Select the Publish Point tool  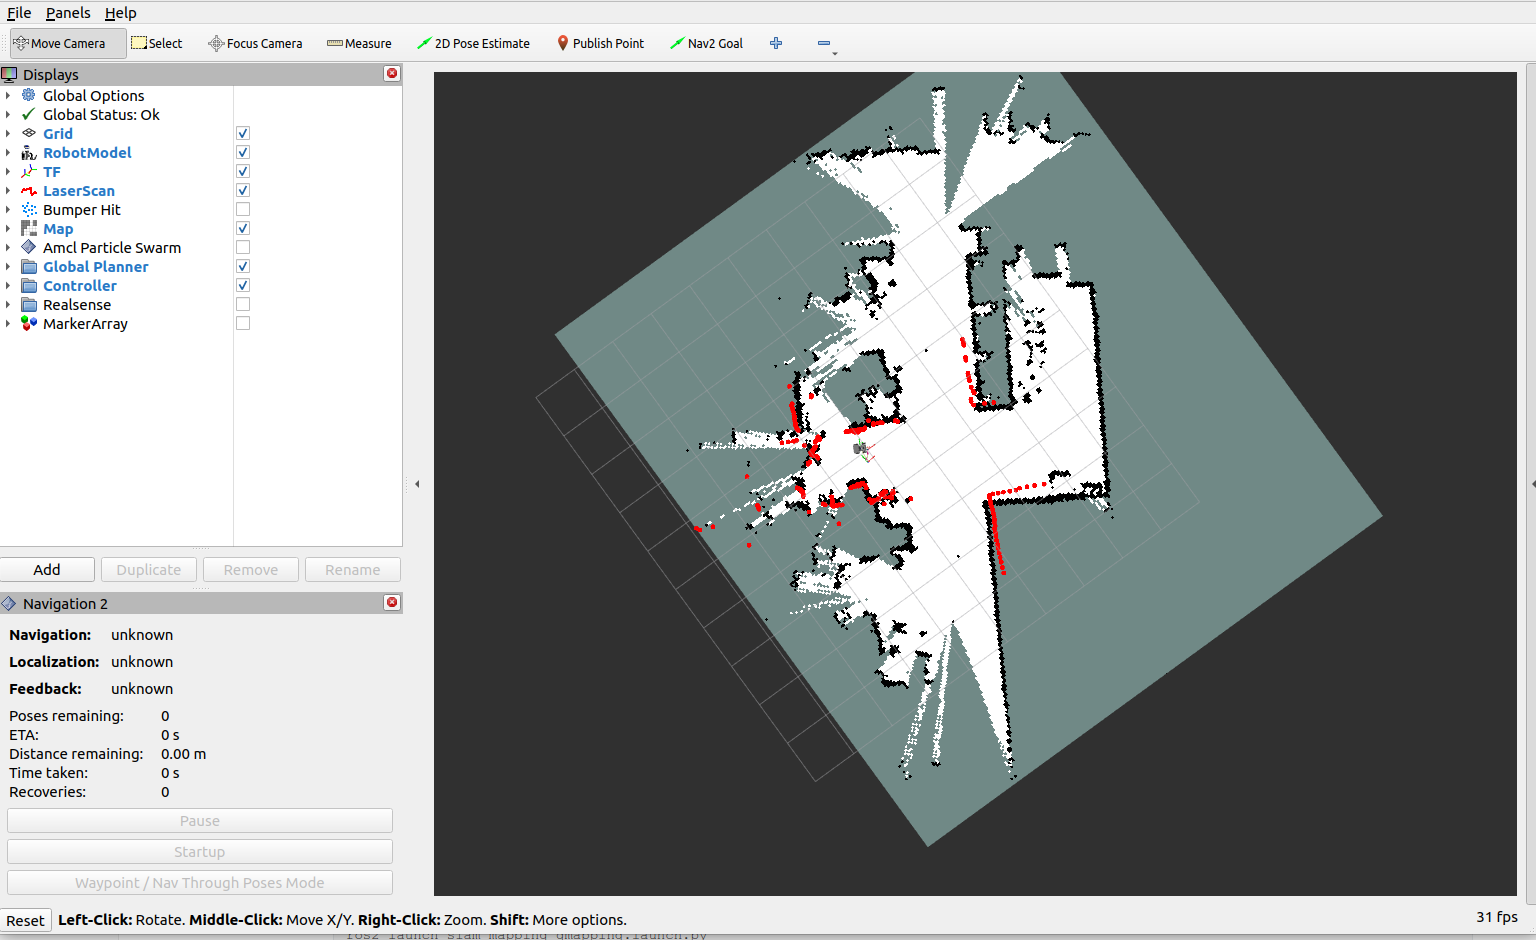600,43
